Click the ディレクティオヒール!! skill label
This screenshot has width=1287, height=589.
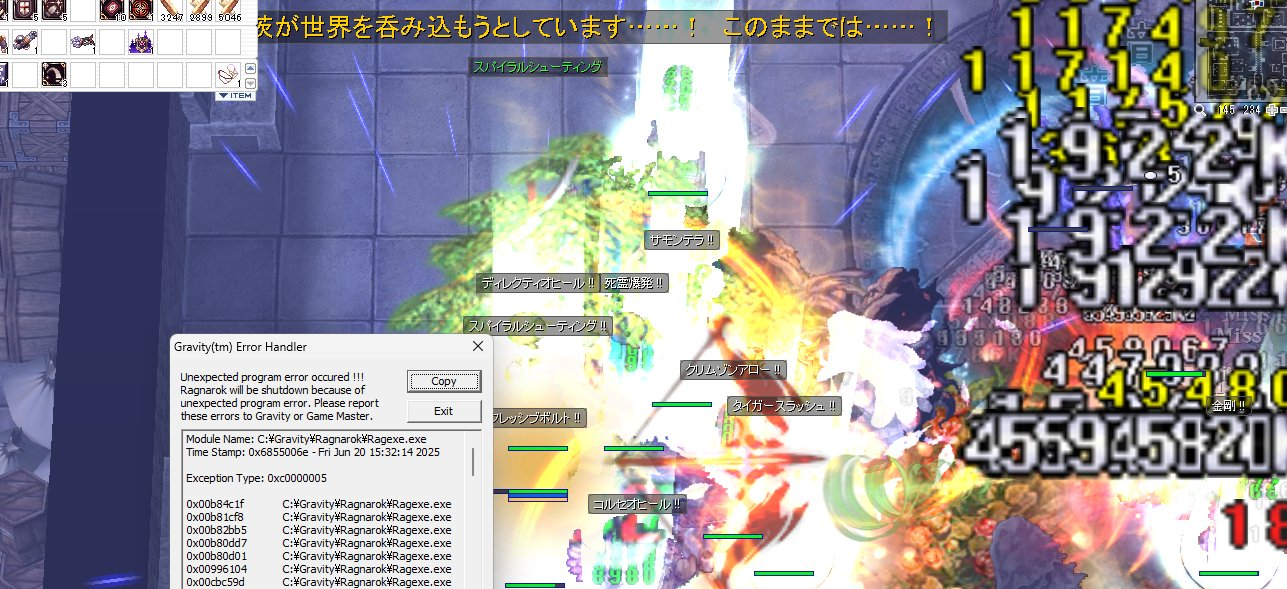pos(538,283)
